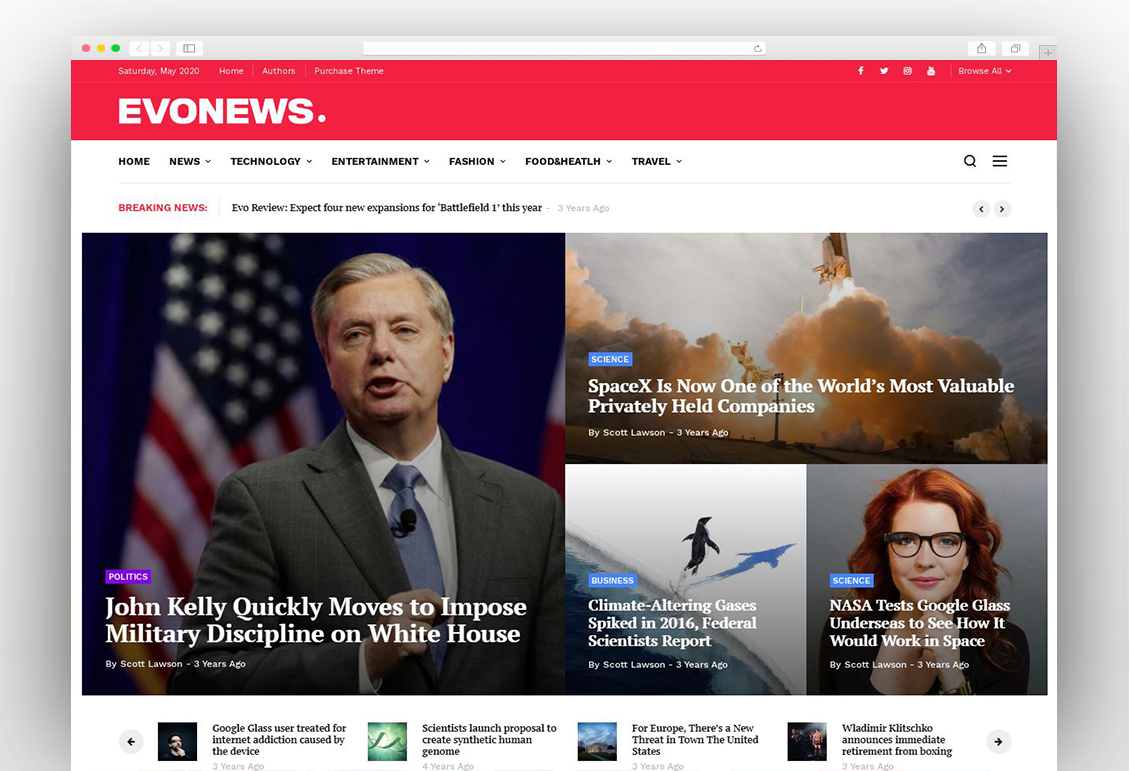The image size is (1130, 771).
Task: Slide the bottom post carousel left
Action: [x=131, y=741]
